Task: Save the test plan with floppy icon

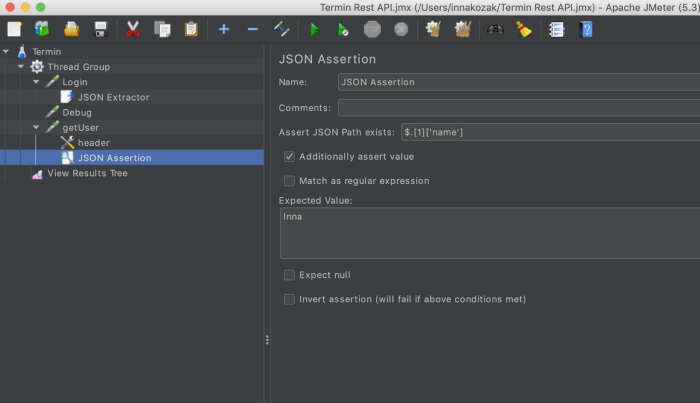Action: point(101,29)
